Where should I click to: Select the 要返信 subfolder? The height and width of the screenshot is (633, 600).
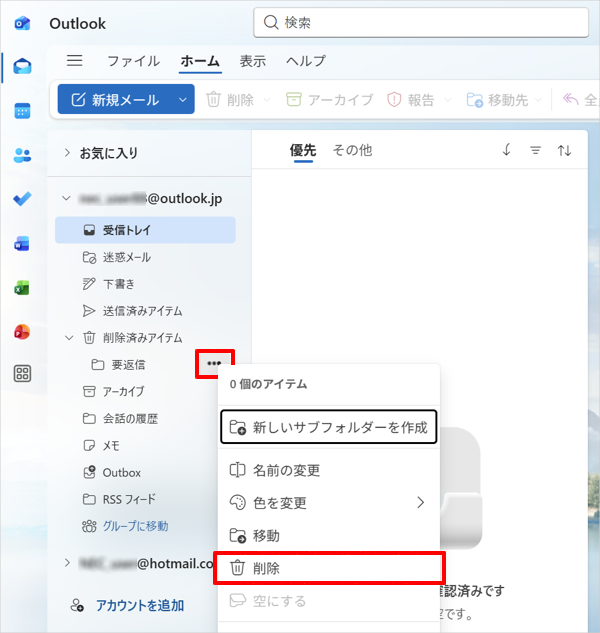tap(128, 365)
